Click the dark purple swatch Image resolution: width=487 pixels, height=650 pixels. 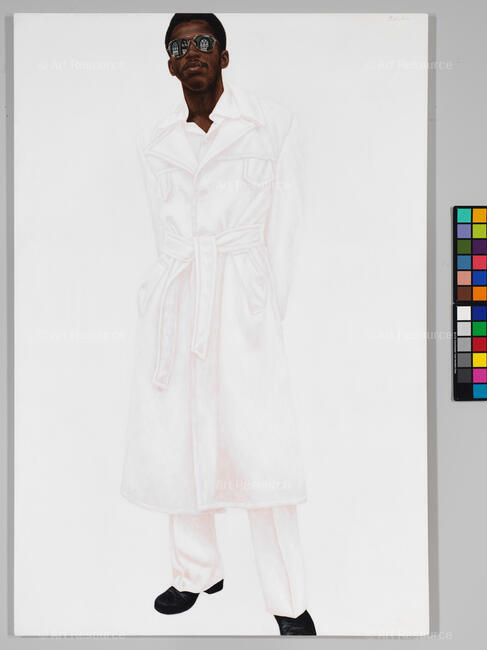480,247
